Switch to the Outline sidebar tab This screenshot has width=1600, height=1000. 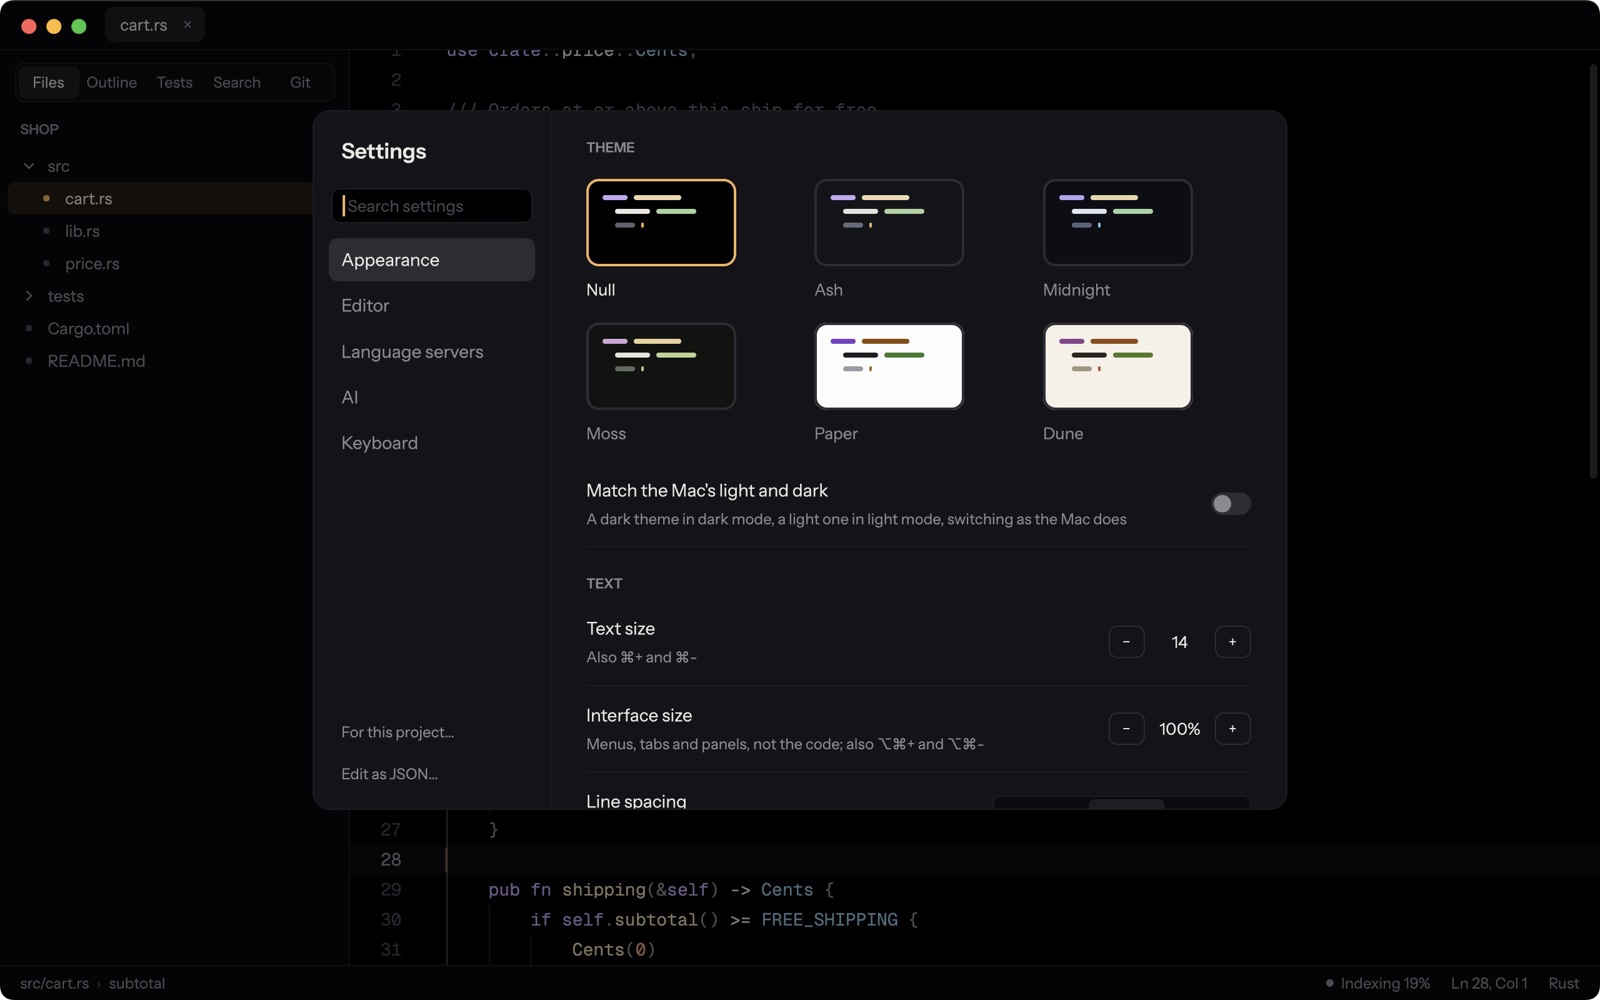tap(111, 82)
